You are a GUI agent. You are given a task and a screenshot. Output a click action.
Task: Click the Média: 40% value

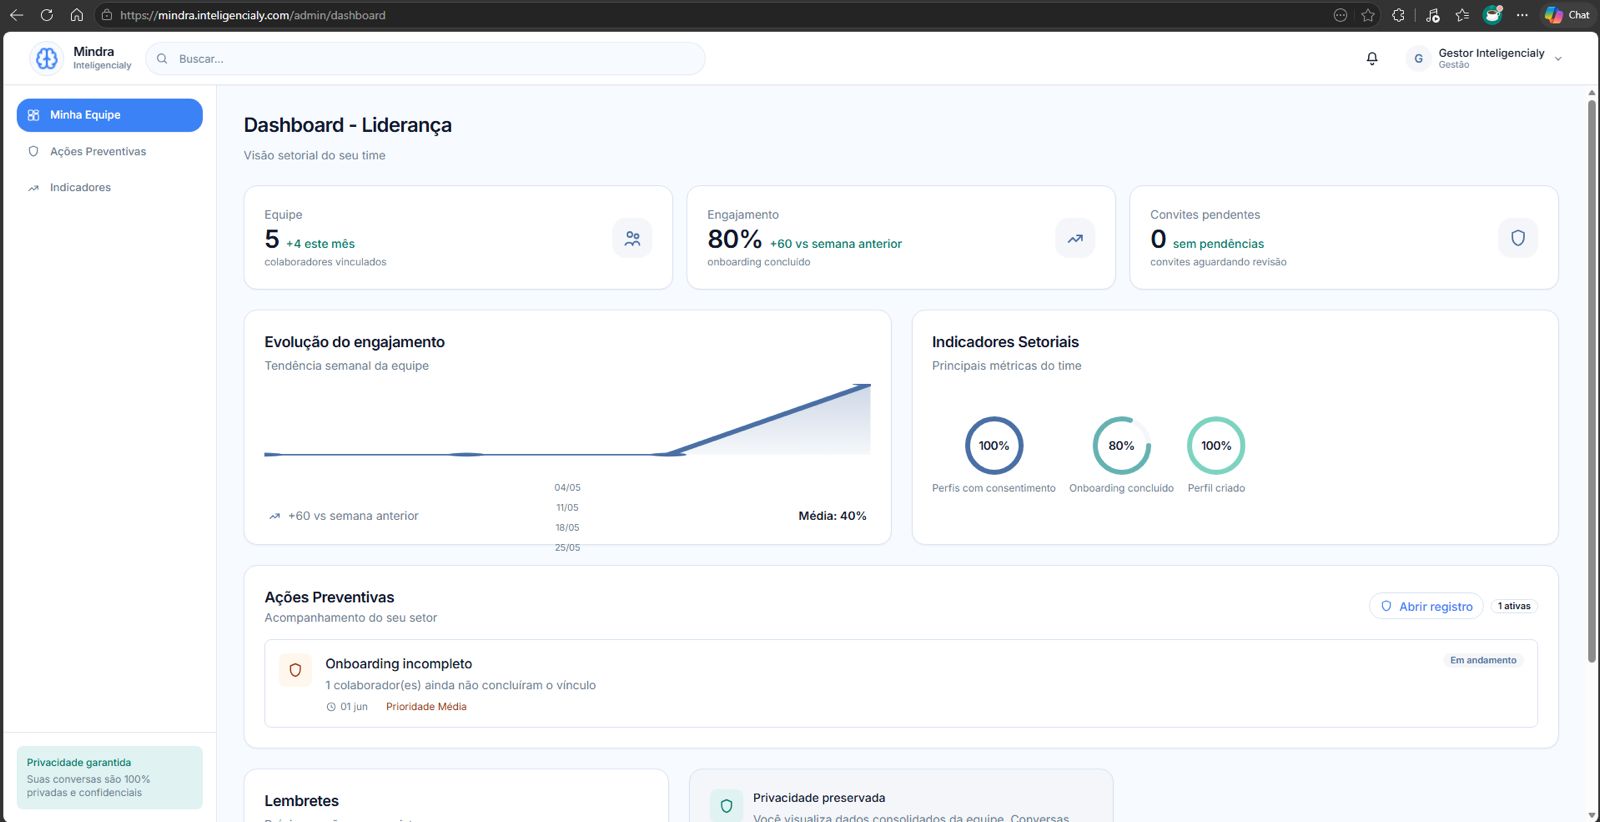(x=832, y=516)
